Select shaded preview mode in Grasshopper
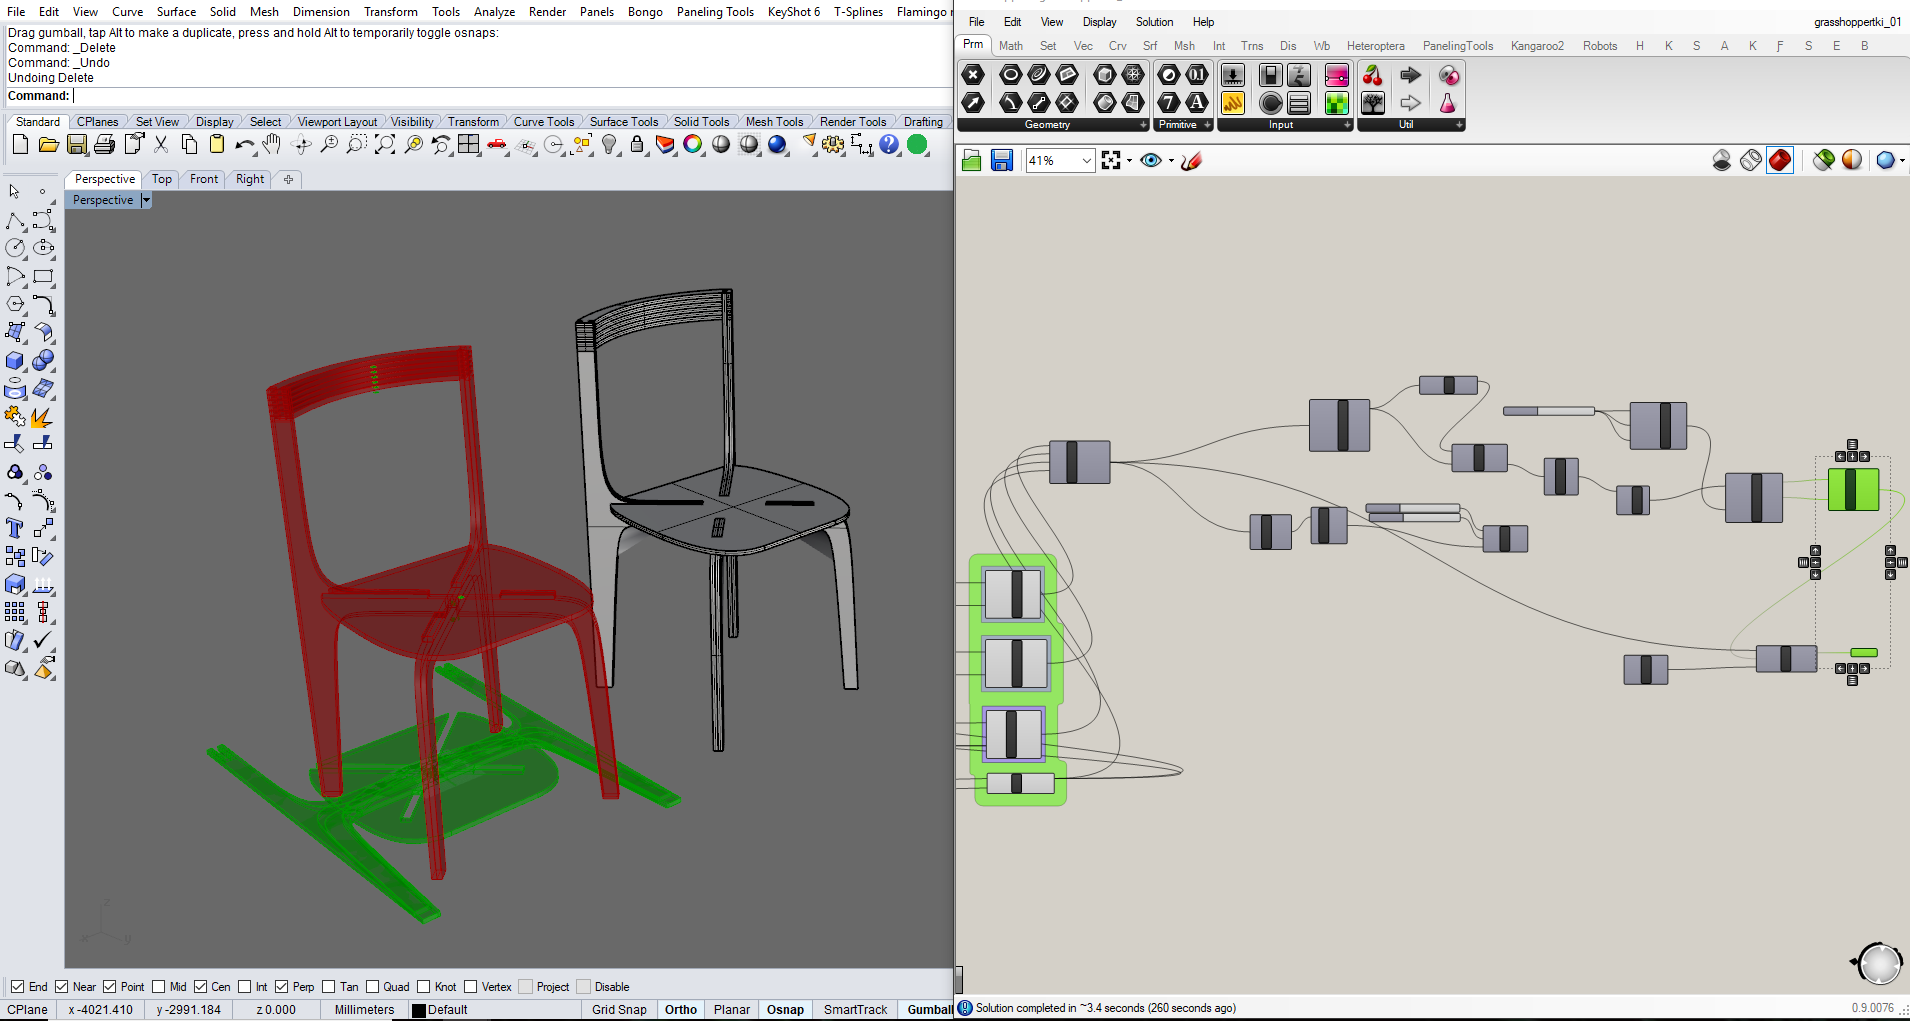 (x=1781, y=160)
